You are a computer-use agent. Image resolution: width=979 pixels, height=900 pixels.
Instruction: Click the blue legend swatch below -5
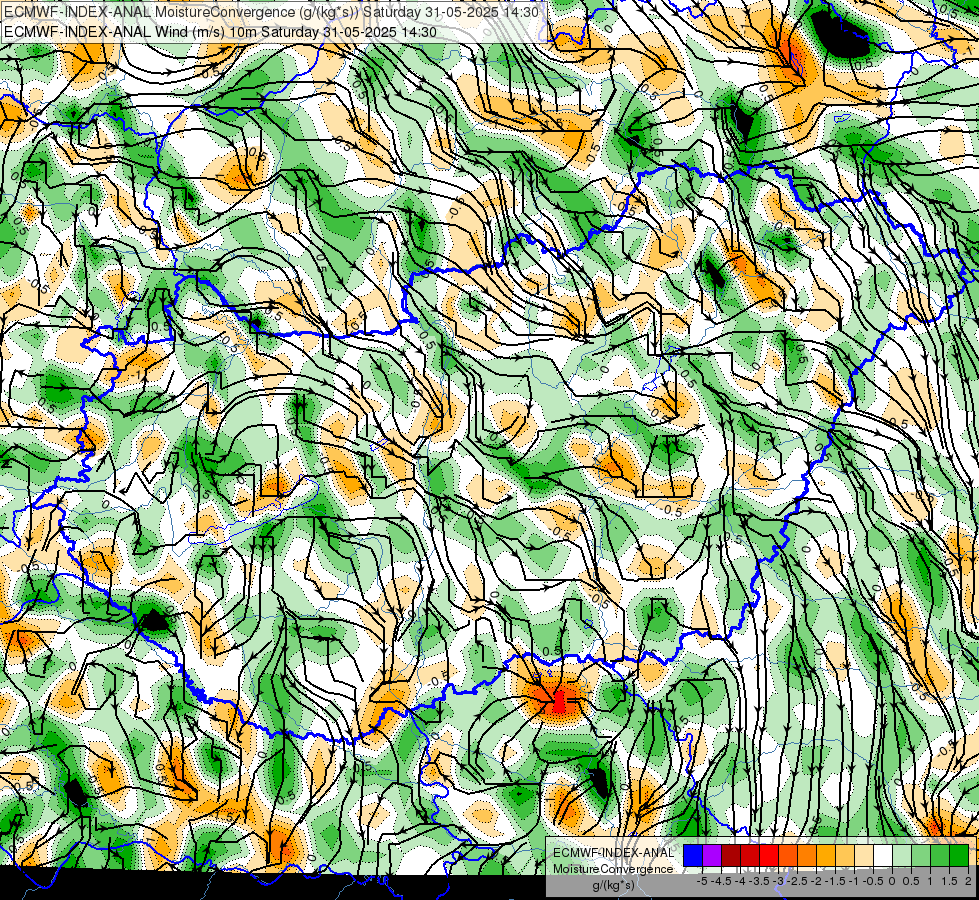pyautogui.click(x=693, y=855)
